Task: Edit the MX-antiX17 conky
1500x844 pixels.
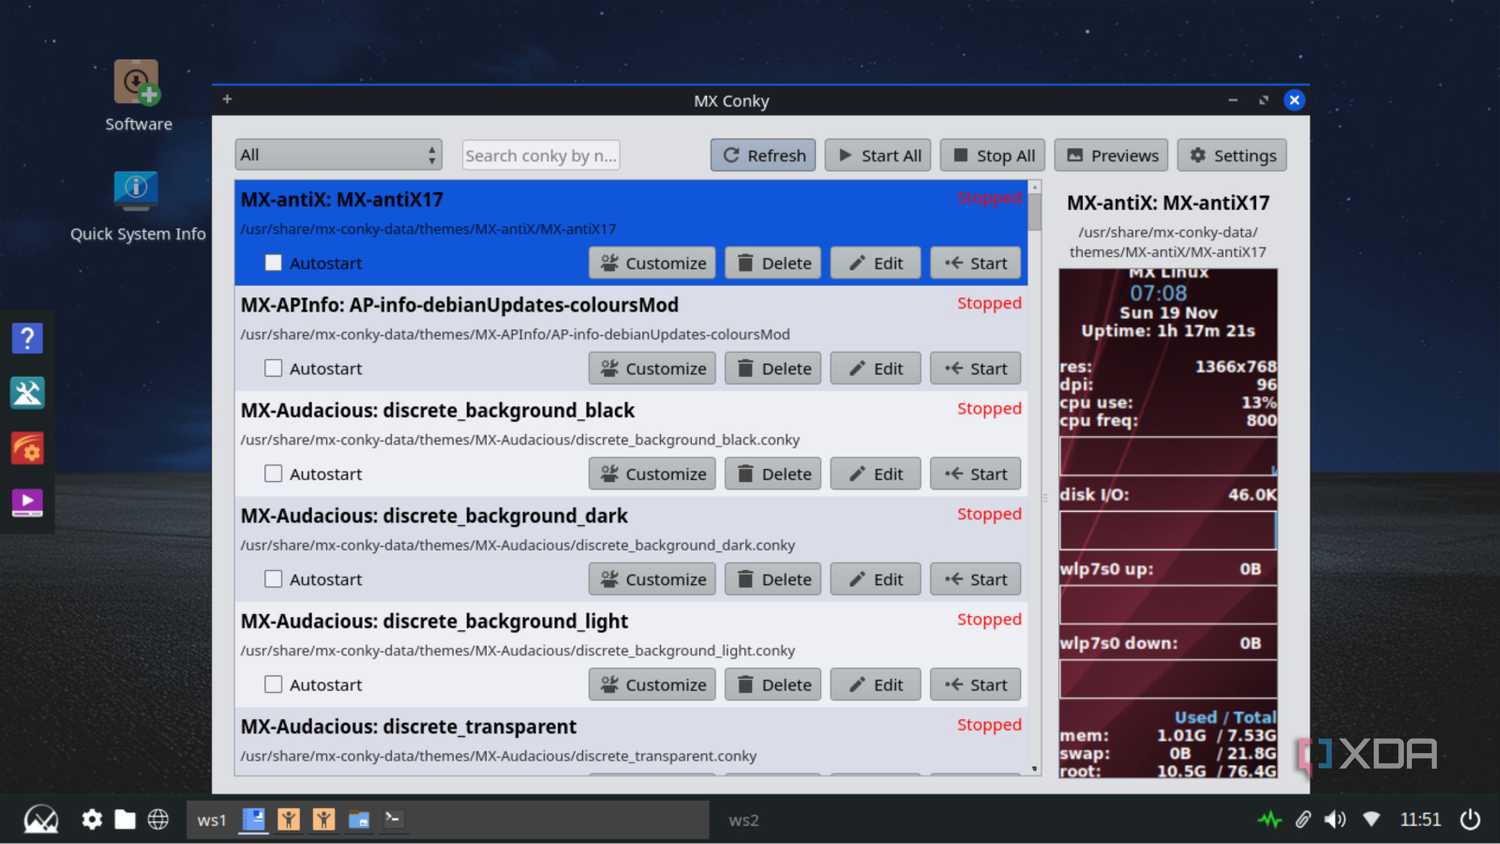Action: click(x=875, y=263)
